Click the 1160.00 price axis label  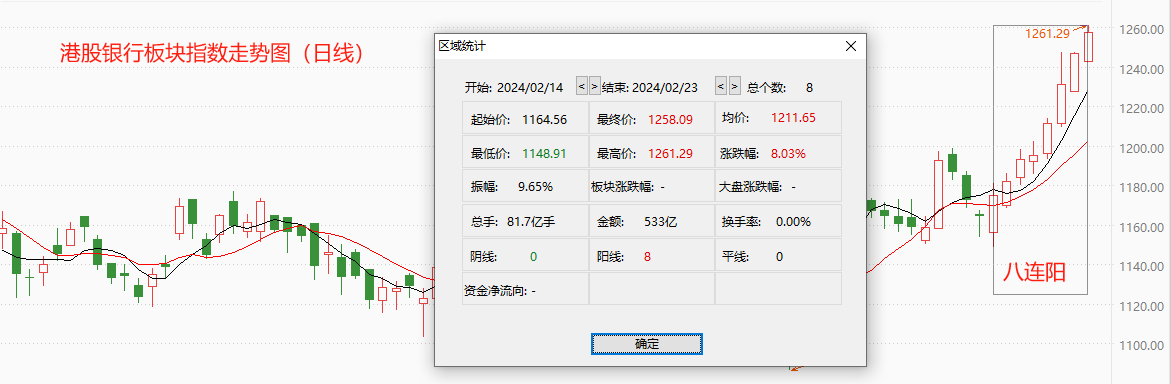[1141, 227]
